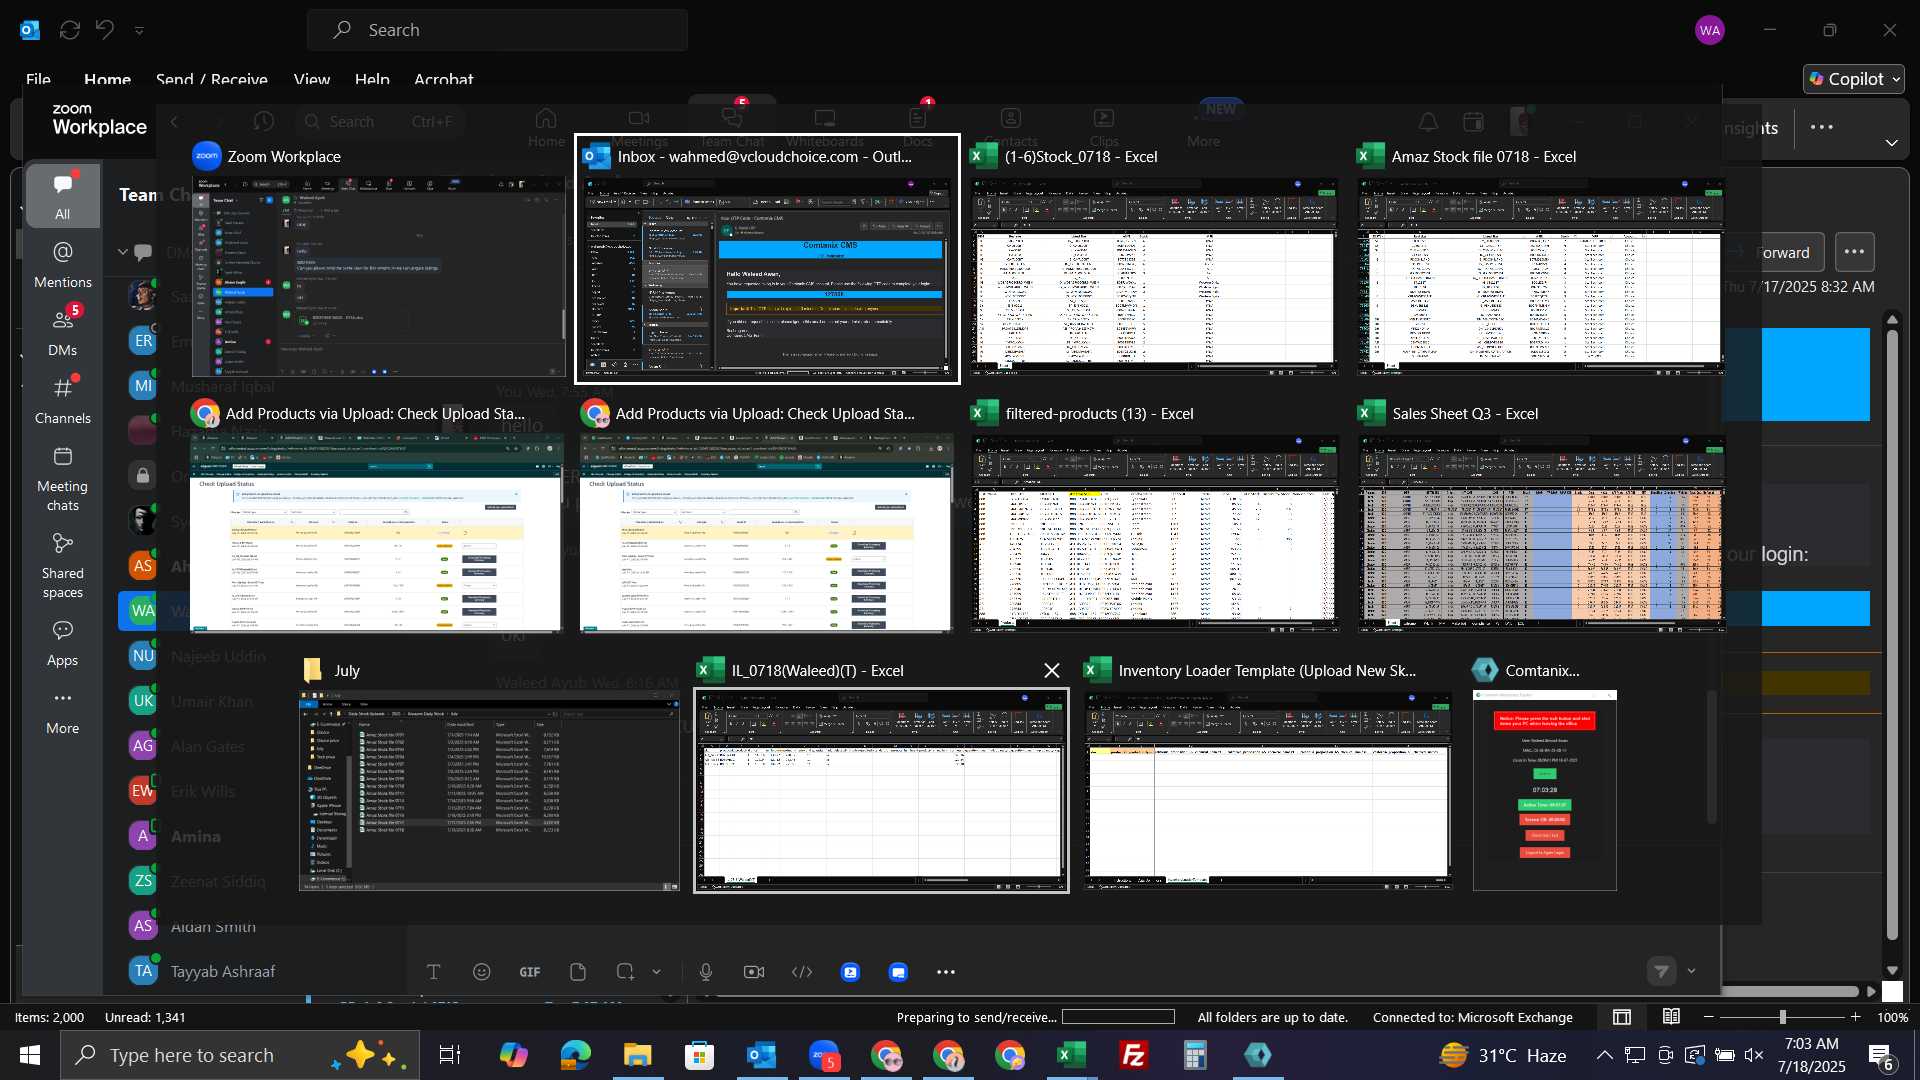Show hidden system tray icons chevron
Image resolution: width=1920 pixels, height=1080 pixels.
pos(1604,1055)
